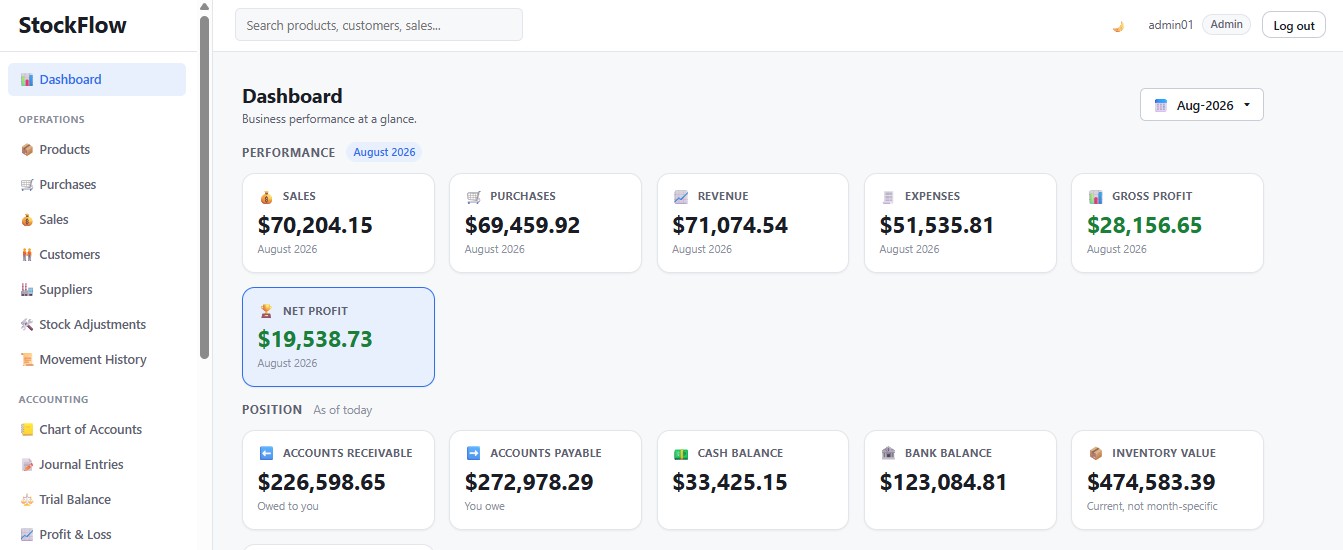The image size is (1343, 550).
Task: Click the cash icon on Cash Balance card
Action: (680, 454)
